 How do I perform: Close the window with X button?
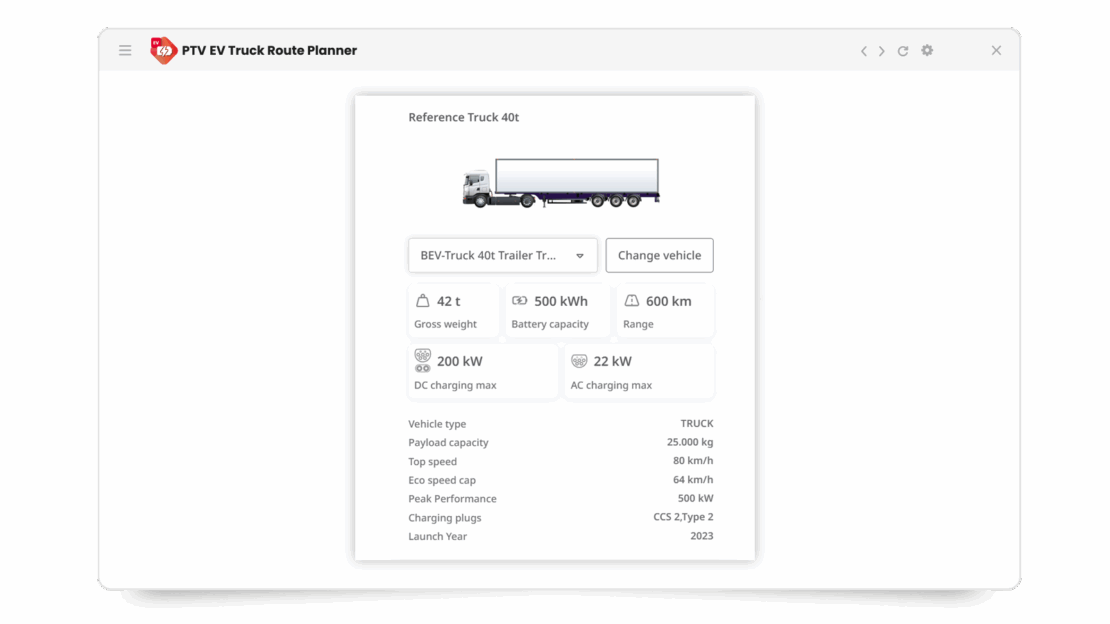pyautogui.click(x=996, y=50)
